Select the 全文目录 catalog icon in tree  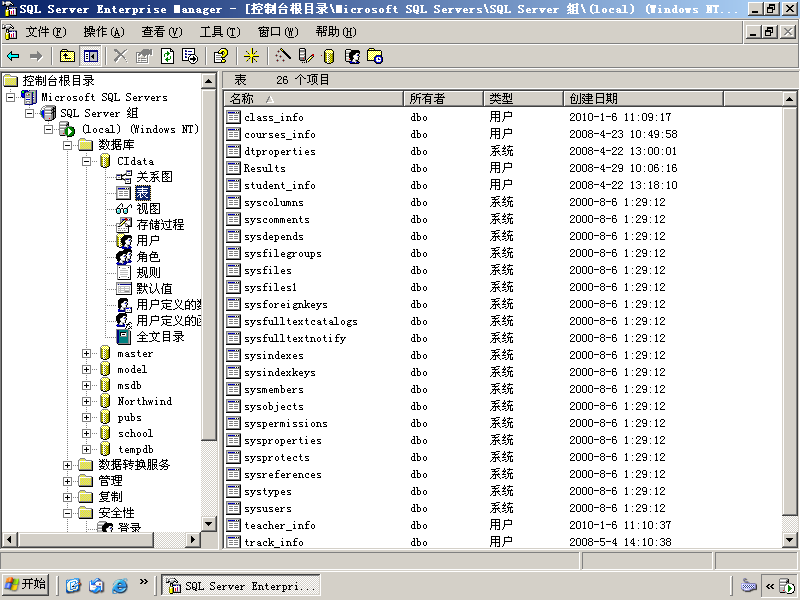point(123,337)
